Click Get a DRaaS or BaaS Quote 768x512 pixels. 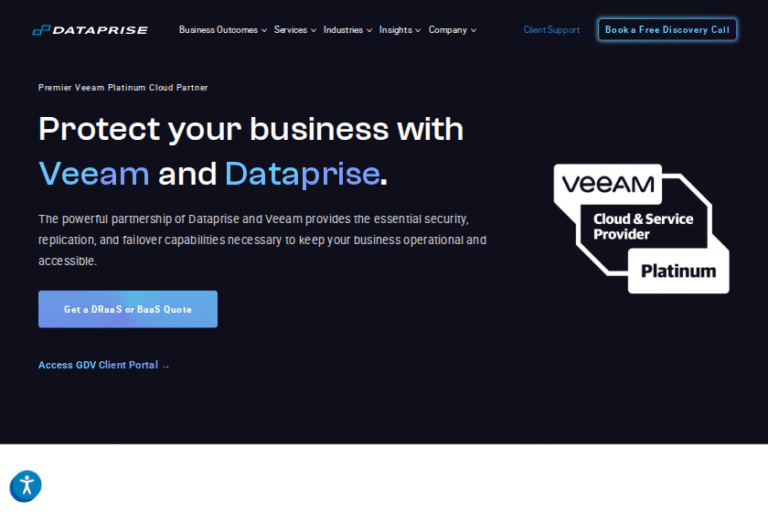pyautogui.click(x=128, y=309)
